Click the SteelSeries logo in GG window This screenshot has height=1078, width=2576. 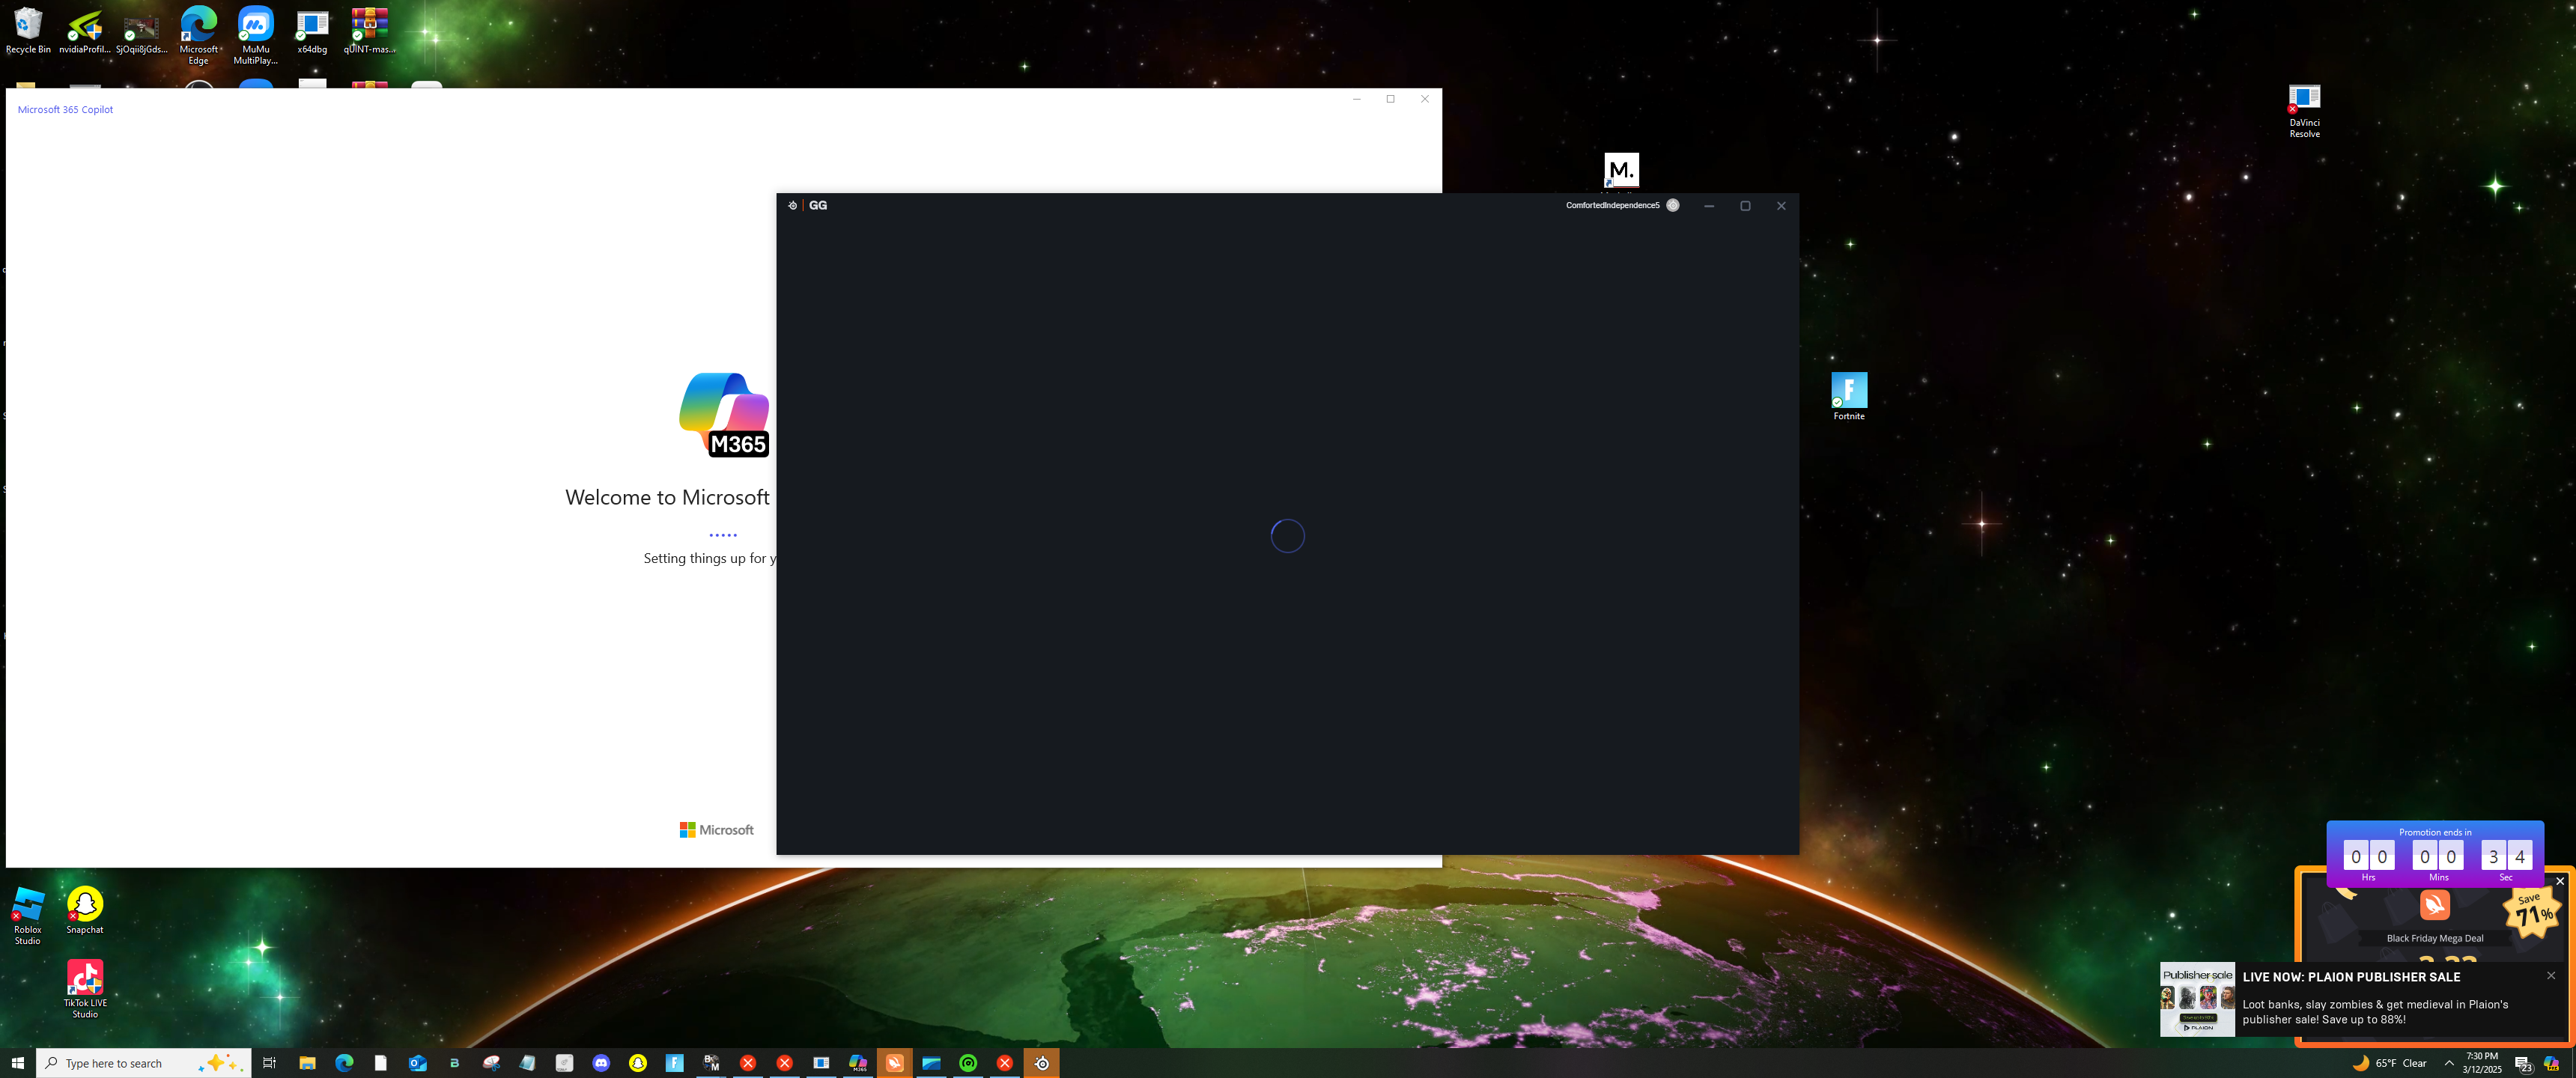point(792,205)
